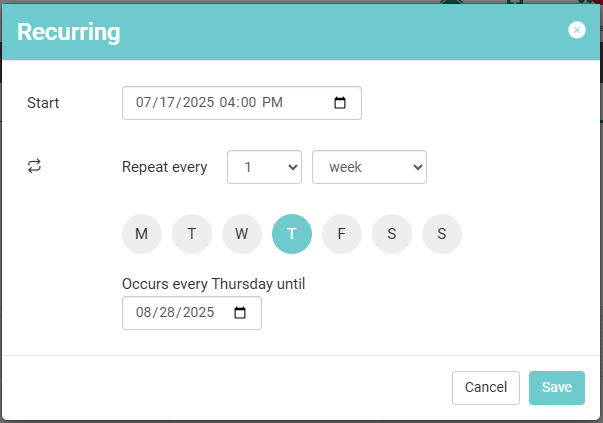Toggle Tuesday, the first T day button

192,234
